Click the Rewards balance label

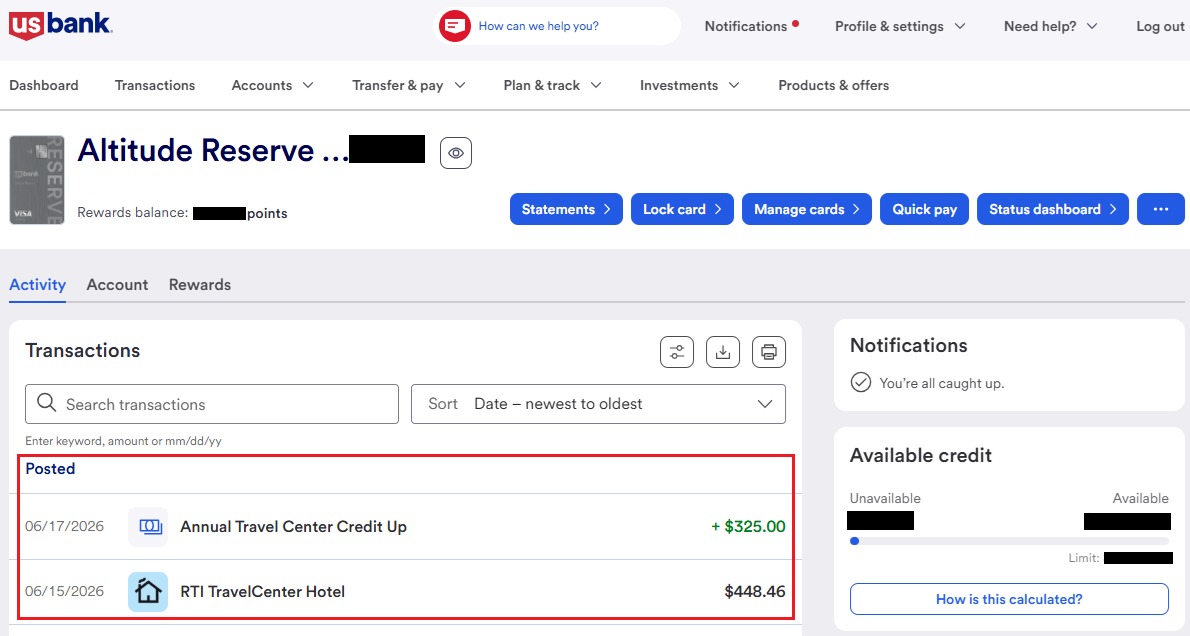pyautogui.click(x=133, y=213)
